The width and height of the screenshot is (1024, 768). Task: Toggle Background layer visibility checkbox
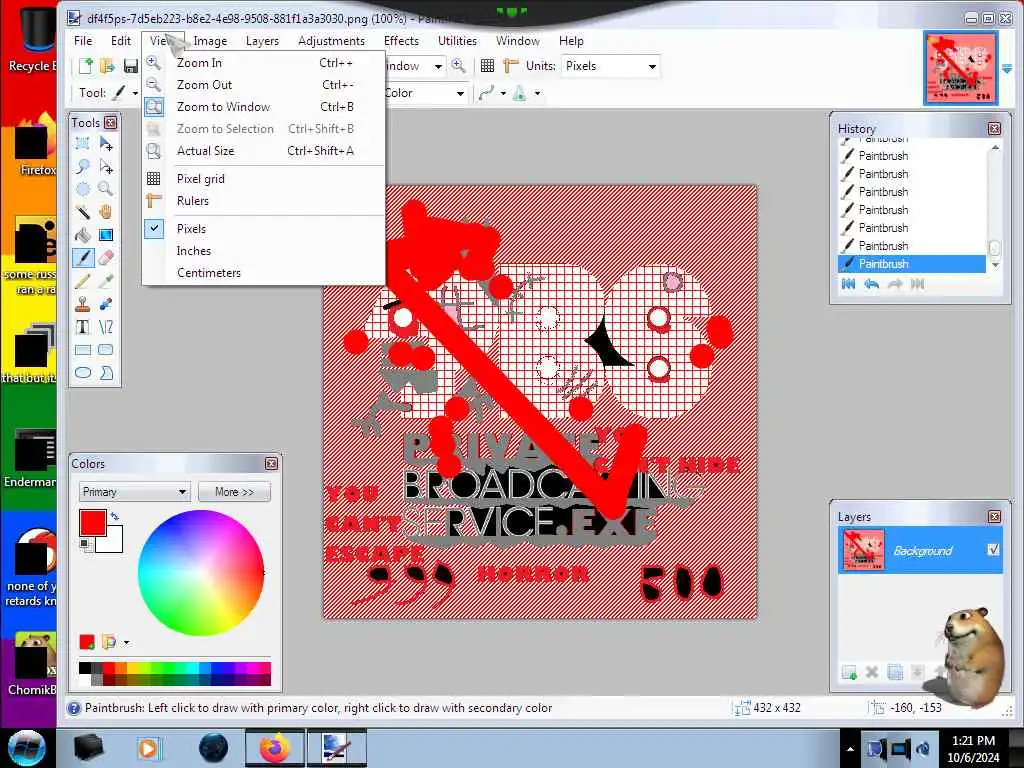point(993,550)
